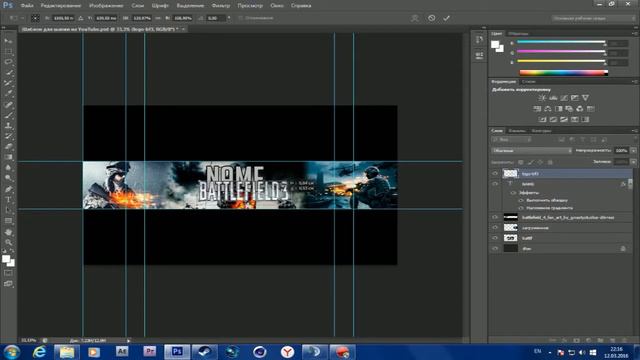Toggle the gradient overlay effect visibility

[521, 208]
